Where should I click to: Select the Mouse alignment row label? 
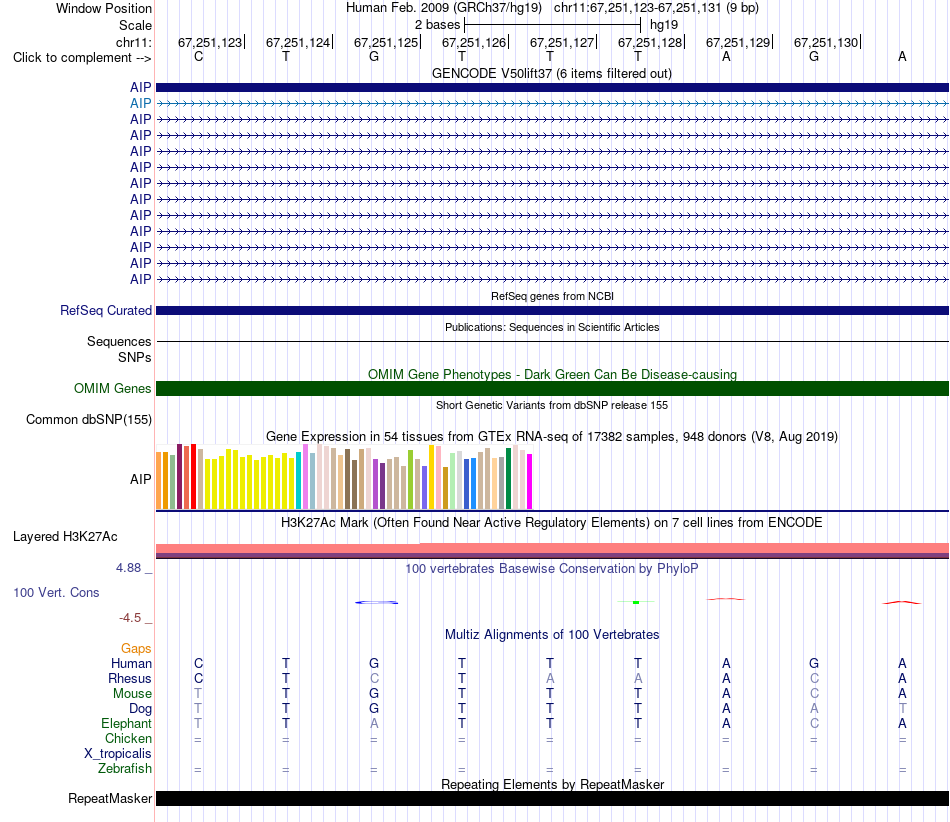[x=132, y=694]
